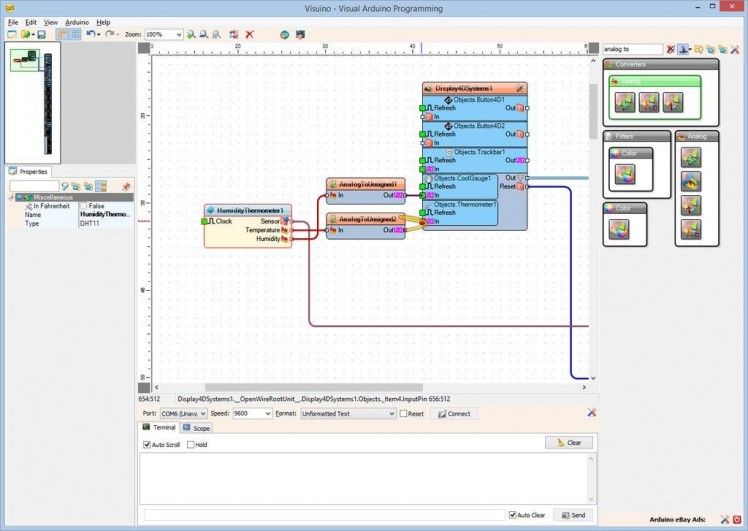Switch to the Scope tab
This screenshot has width=748, height=531.
[x=196, y=428]
